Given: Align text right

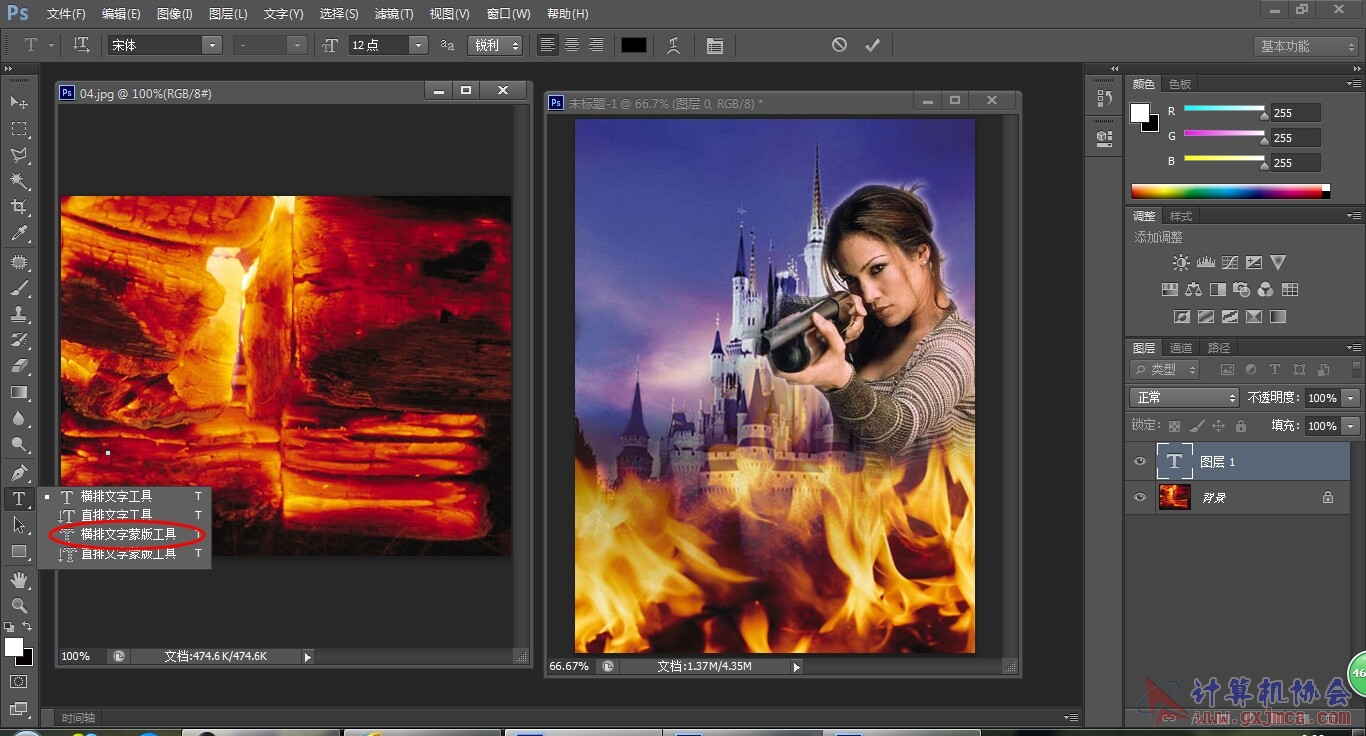Looking at the screenshot, I should pyautogui.click(x=596, y=45).
